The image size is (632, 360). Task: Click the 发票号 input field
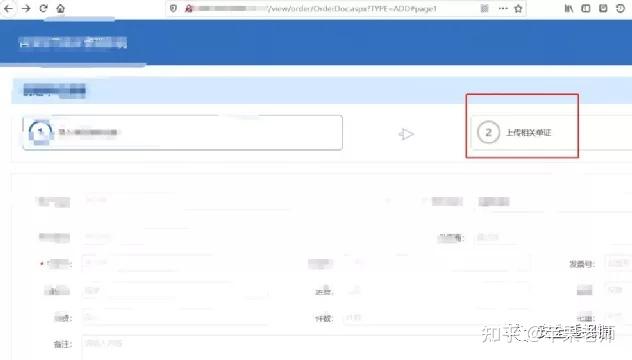click(618, 264)
